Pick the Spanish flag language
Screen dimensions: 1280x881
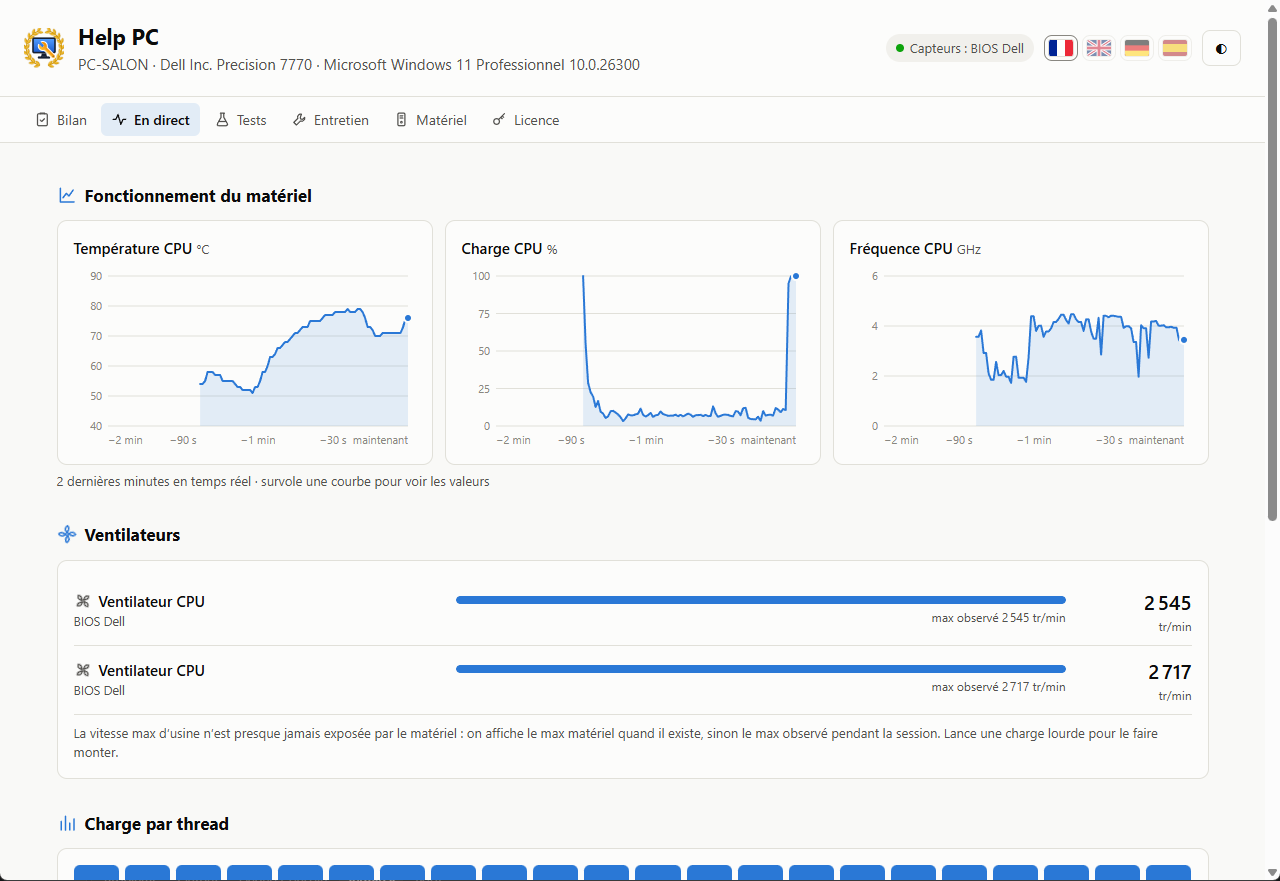point(1175,48)
